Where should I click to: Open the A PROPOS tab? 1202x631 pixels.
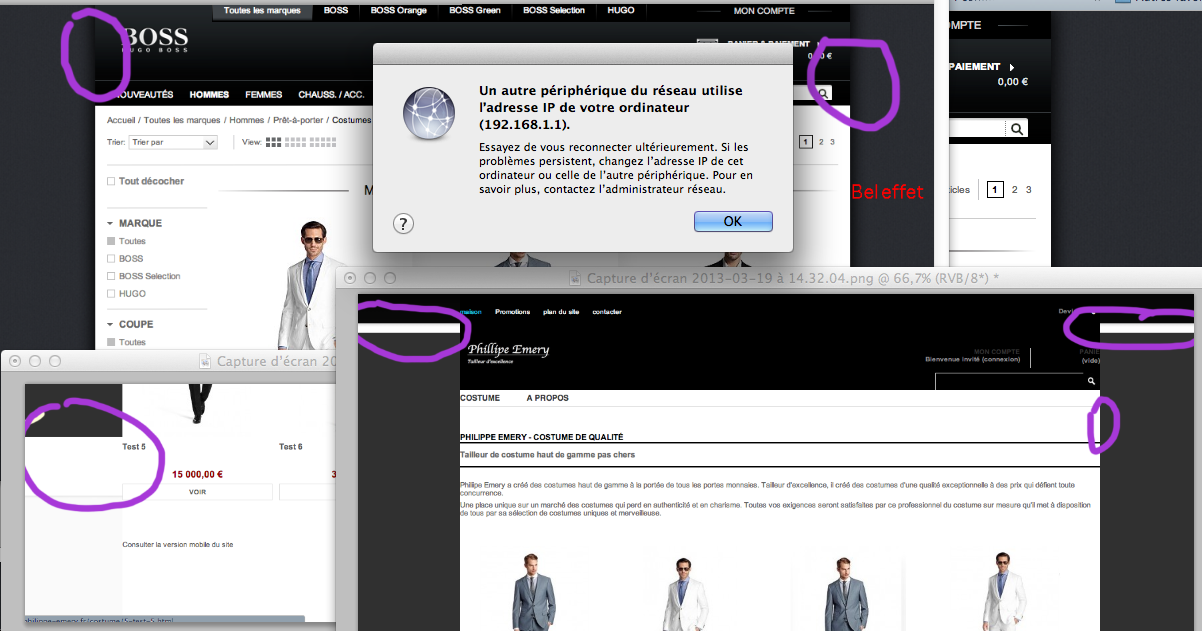547,398
